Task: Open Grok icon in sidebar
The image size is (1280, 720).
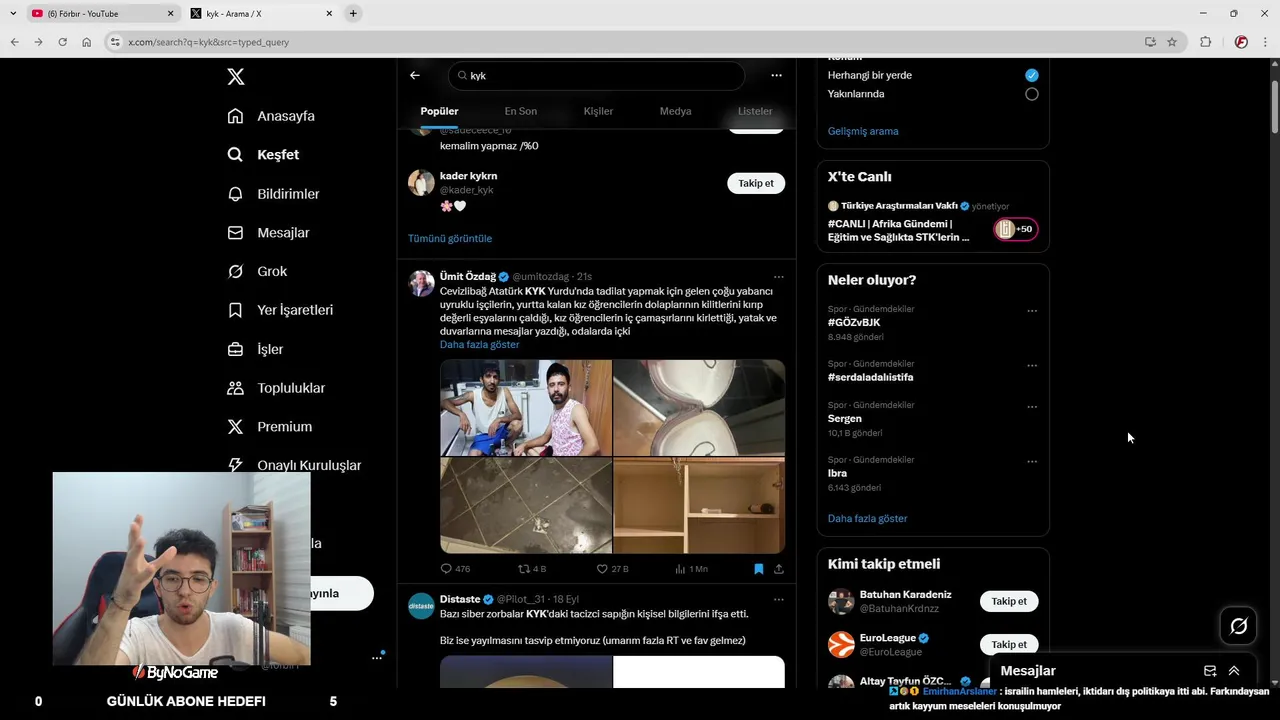Action: 235,272
